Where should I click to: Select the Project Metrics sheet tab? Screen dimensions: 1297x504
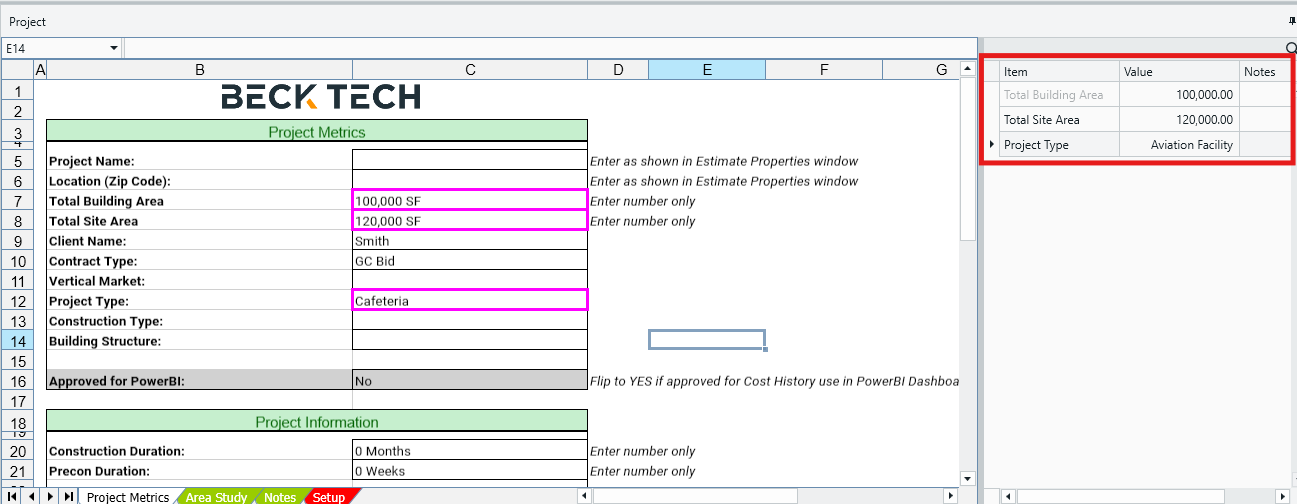(x=128, y=497)
